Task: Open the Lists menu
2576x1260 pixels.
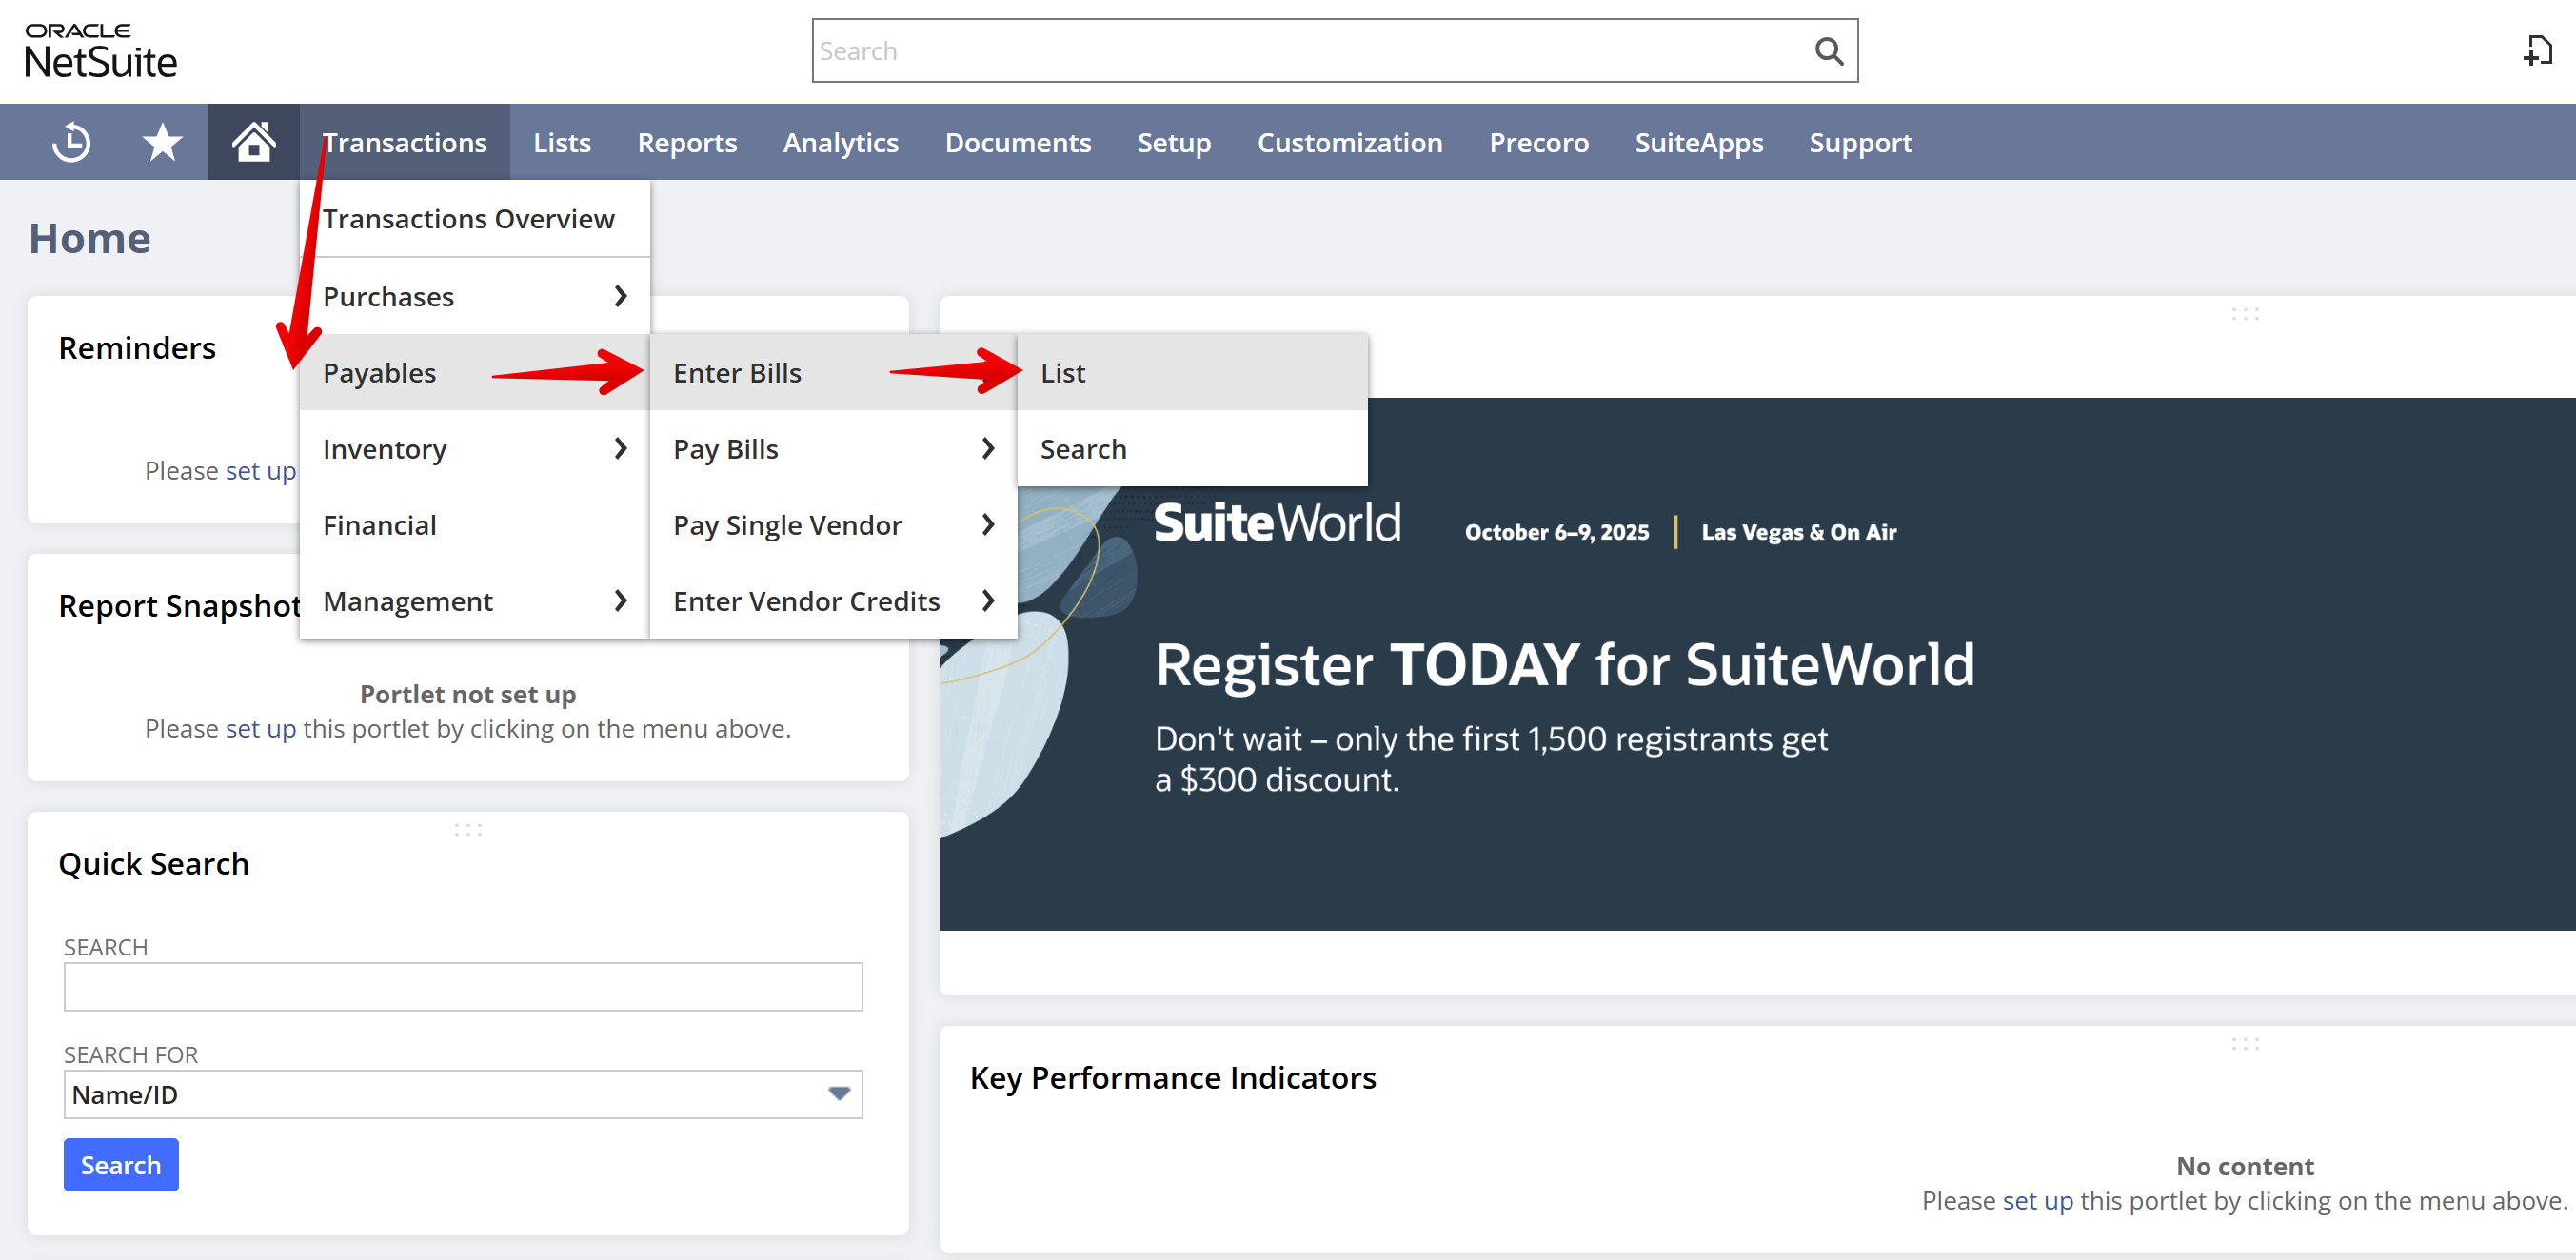Action: pos(562,142)
